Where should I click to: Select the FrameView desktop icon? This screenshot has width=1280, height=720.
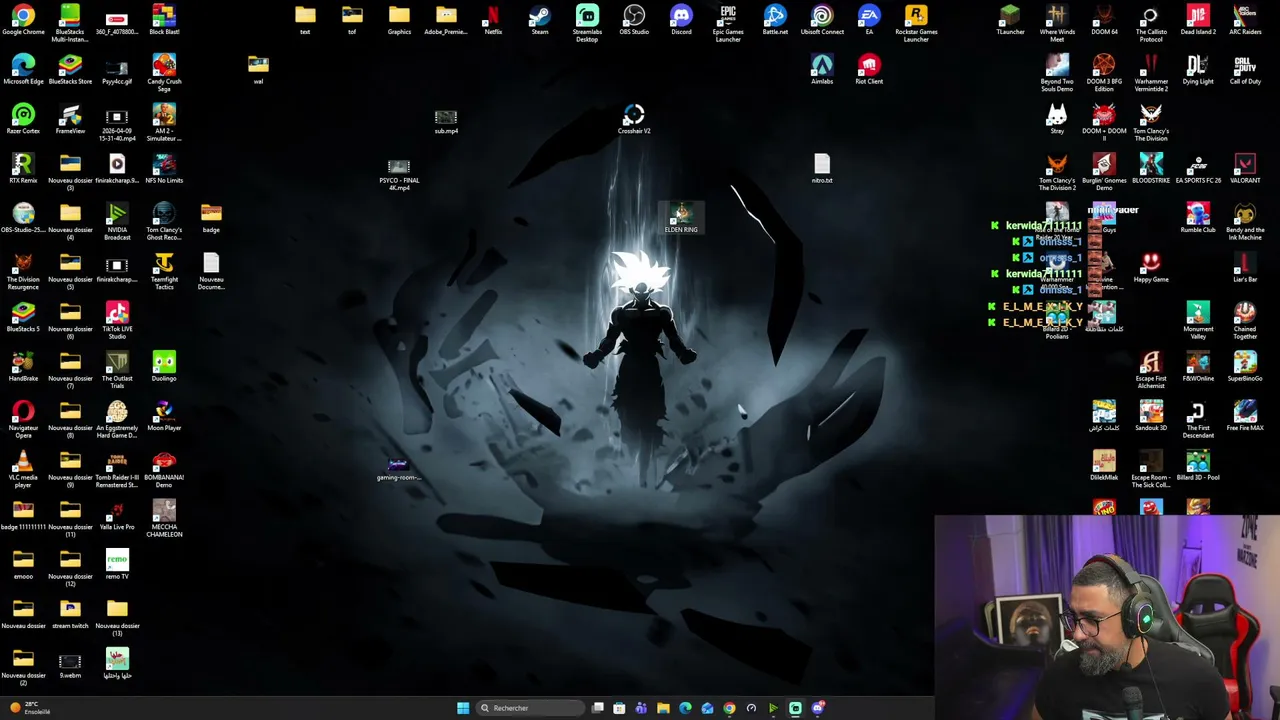[x=70, y=119]
